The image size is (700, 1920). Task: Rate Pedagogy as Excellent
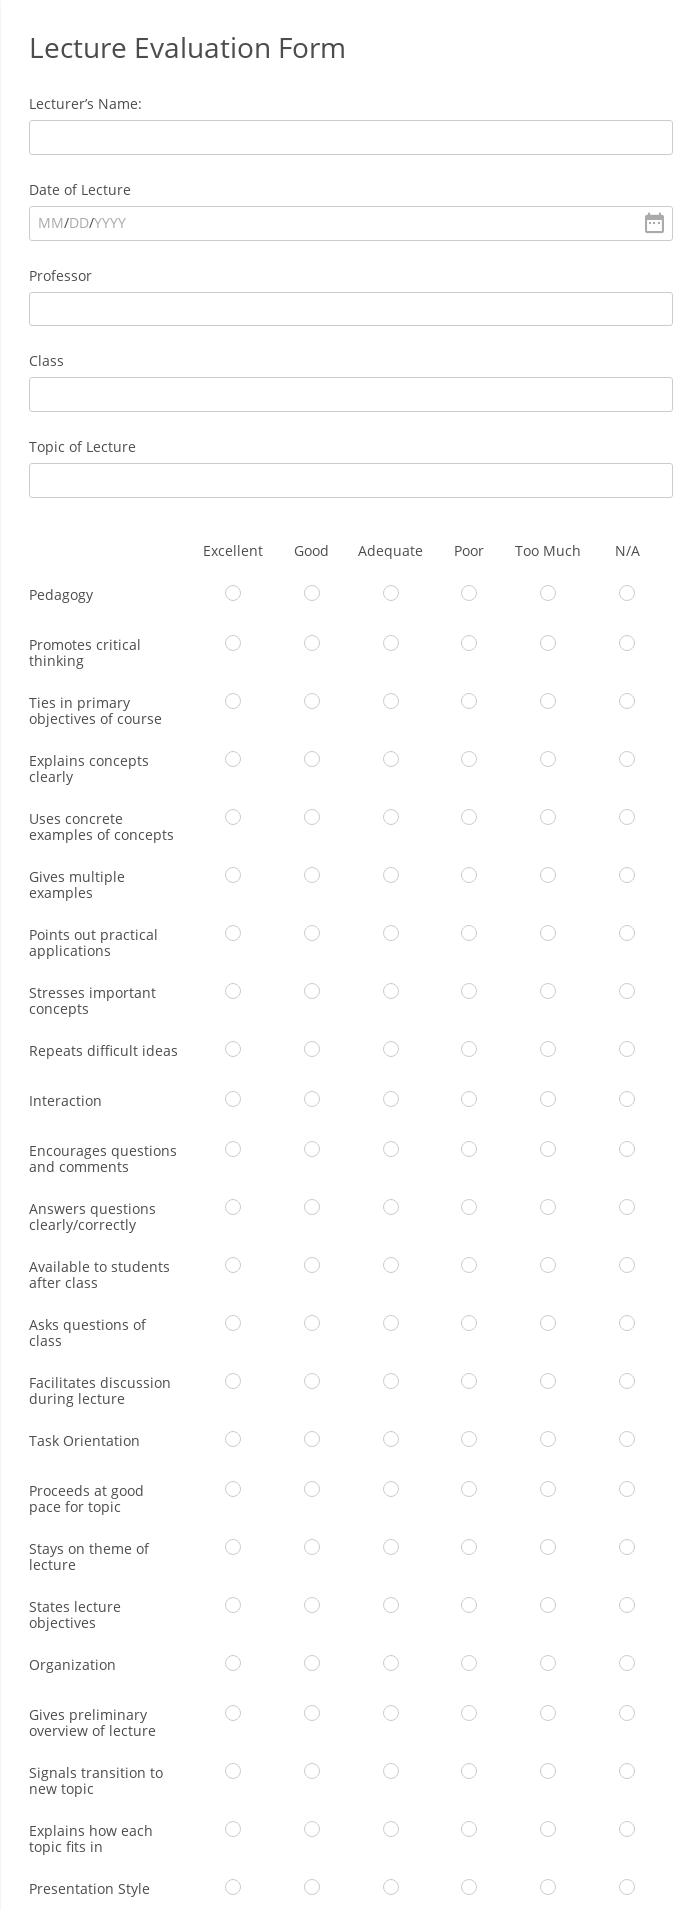coord(233,593)
